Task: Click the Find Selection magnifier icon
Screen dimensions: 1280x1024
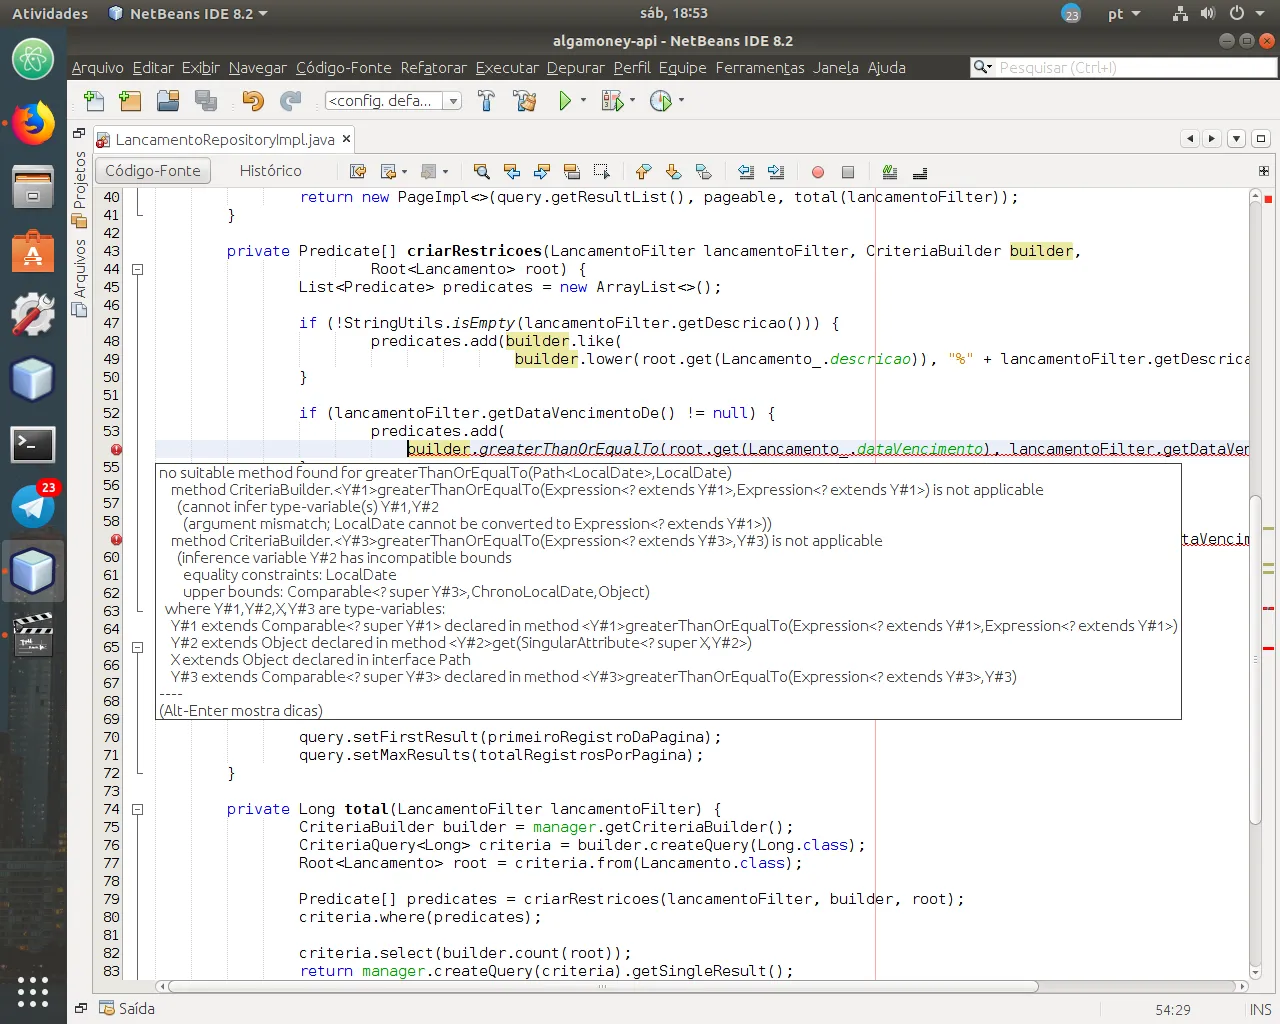Action: tap(481, 172)
